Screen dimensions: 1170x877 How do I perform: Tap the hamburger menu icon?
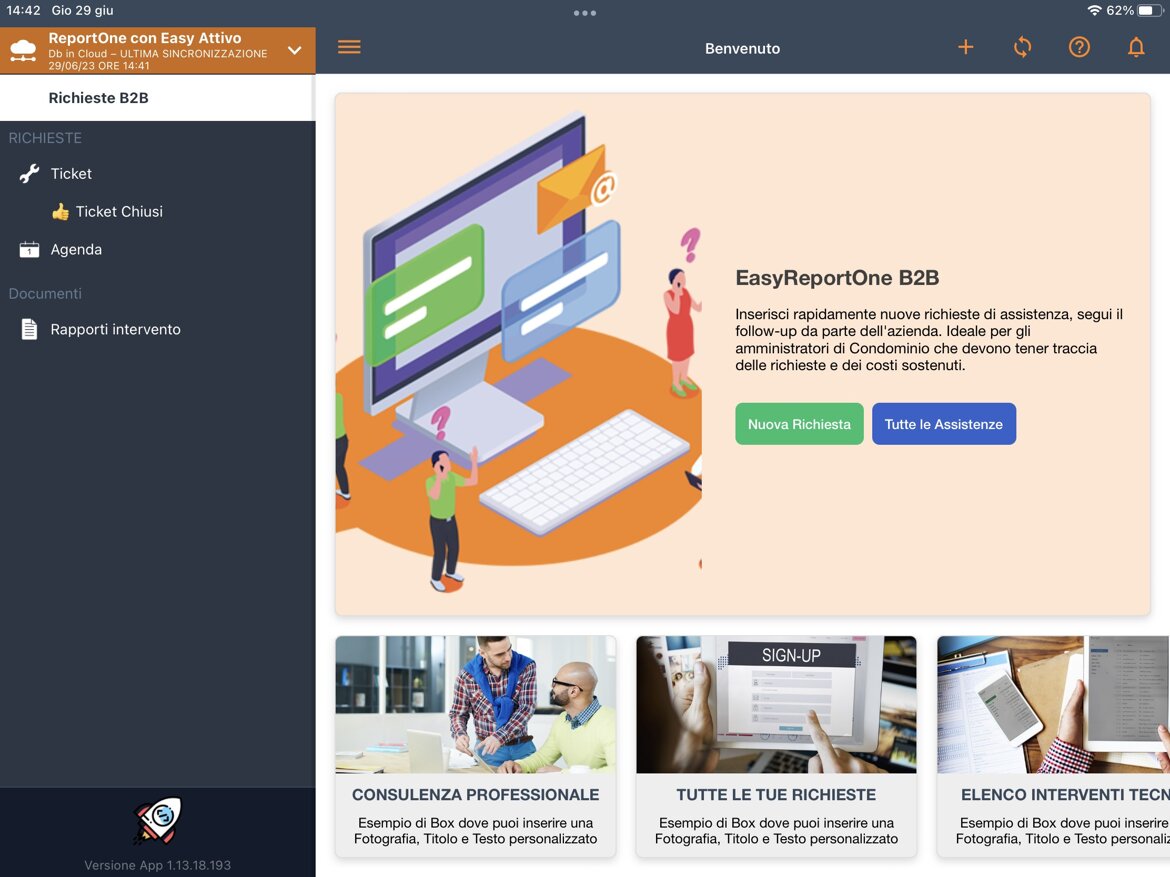[x=349, y=48]
